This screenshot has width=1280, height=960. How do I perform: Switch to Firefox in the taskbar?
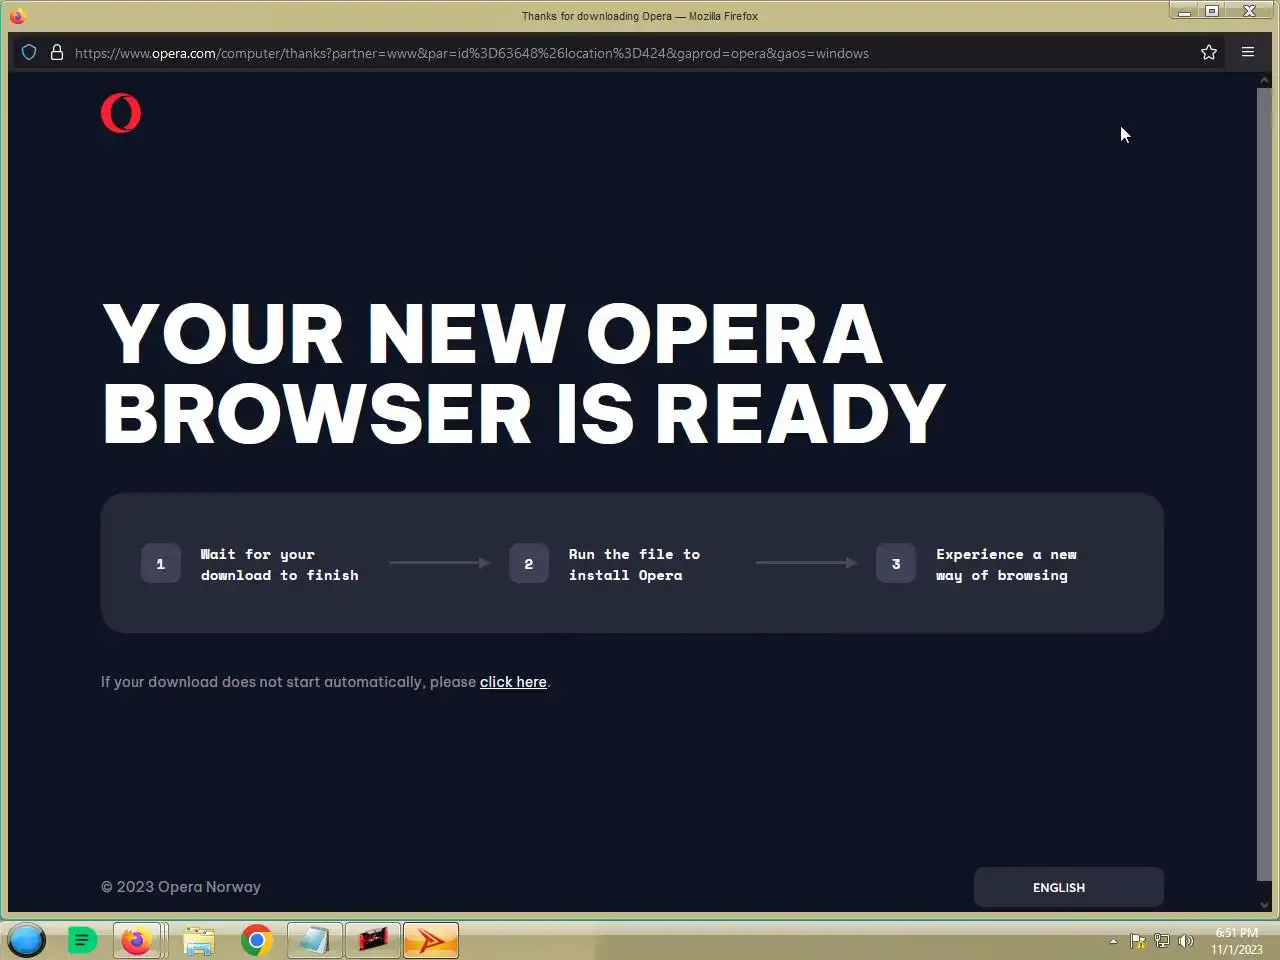(137, 940)
